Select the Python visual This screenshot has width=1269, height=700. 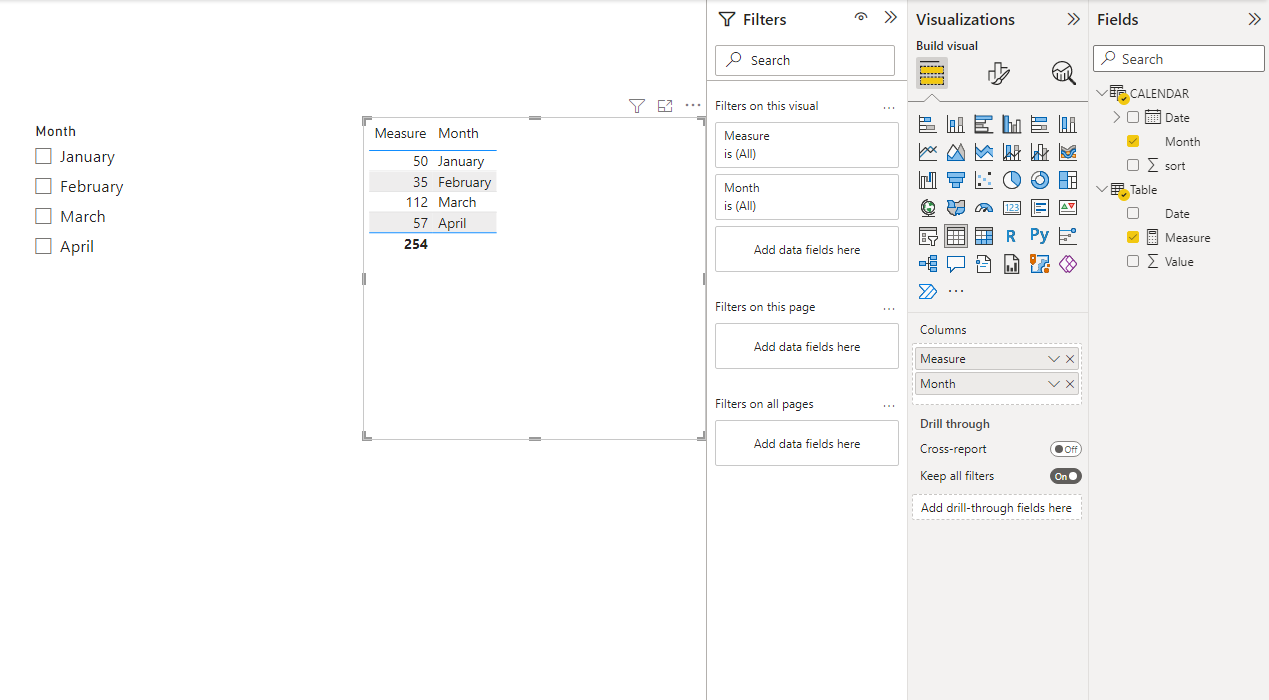[1040, 236]
